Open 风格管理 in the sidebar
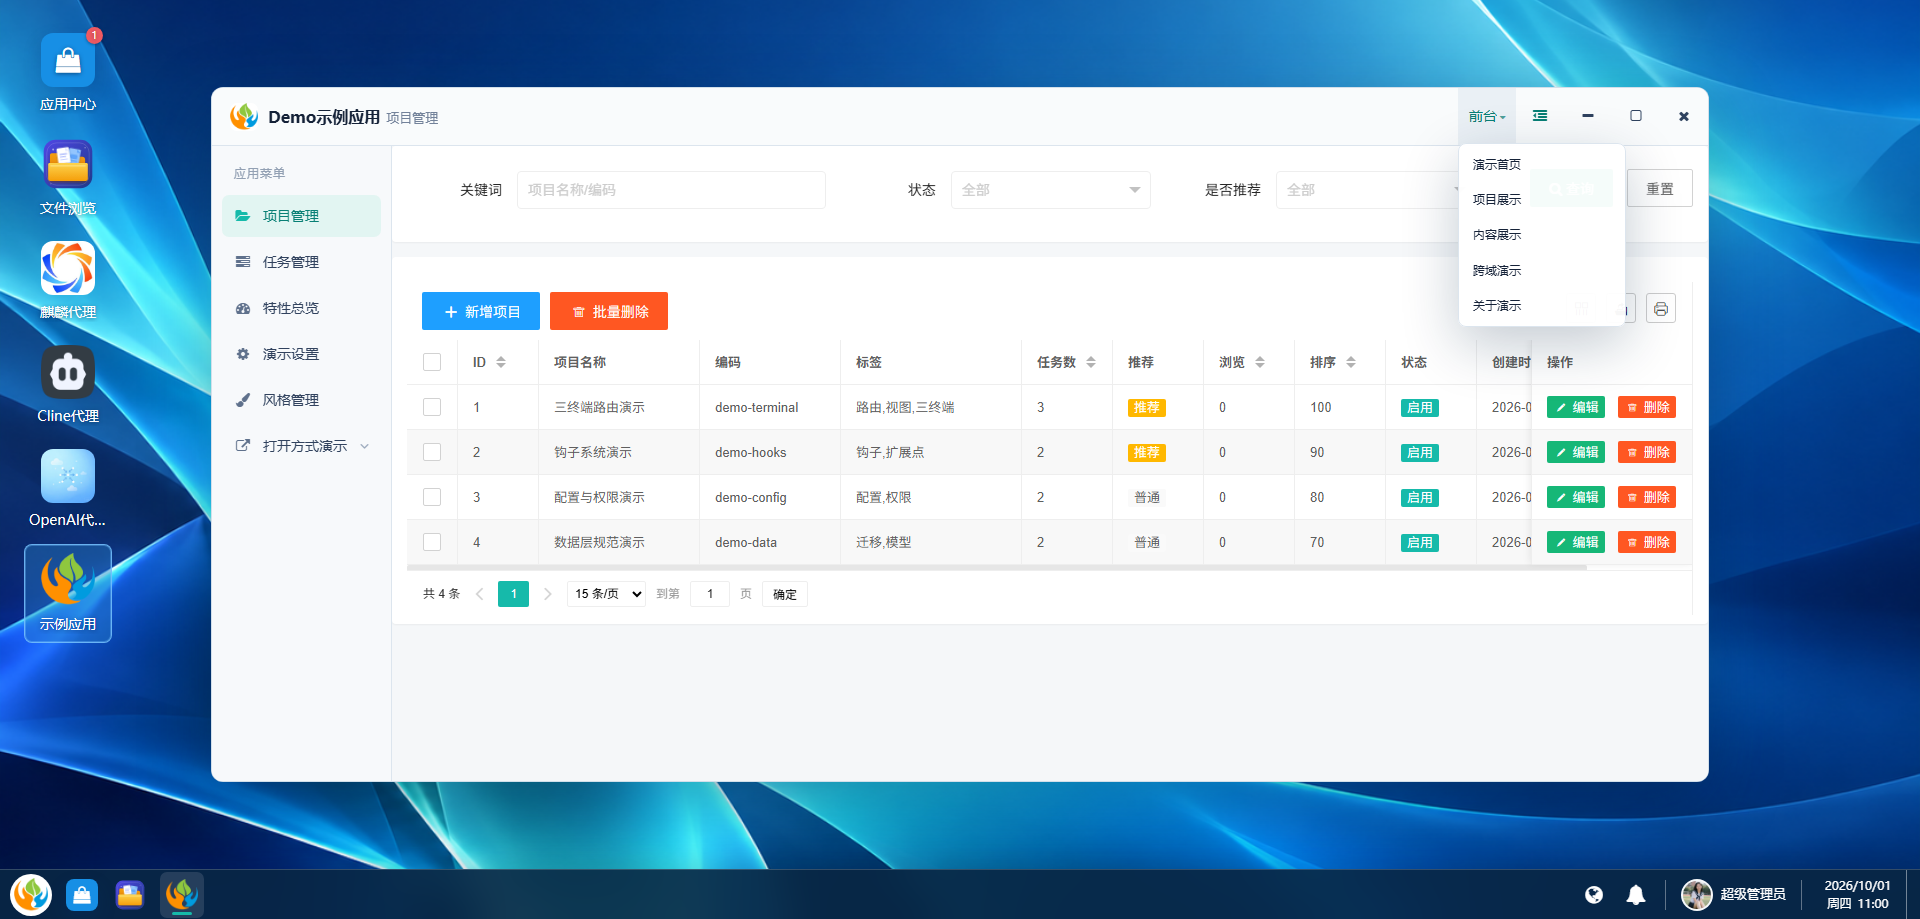Viewport: 1920px width, 919px height. [x=301, y=400]
